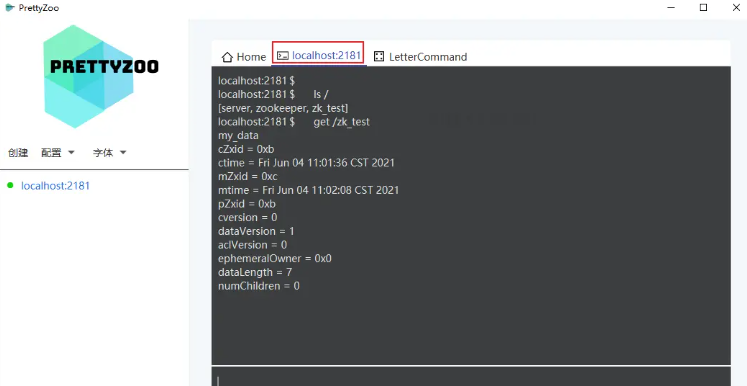The height and width of the screenshot is (386, 747).
Task: Click the LetterCommand tab icon
Action: coord(379,57)
